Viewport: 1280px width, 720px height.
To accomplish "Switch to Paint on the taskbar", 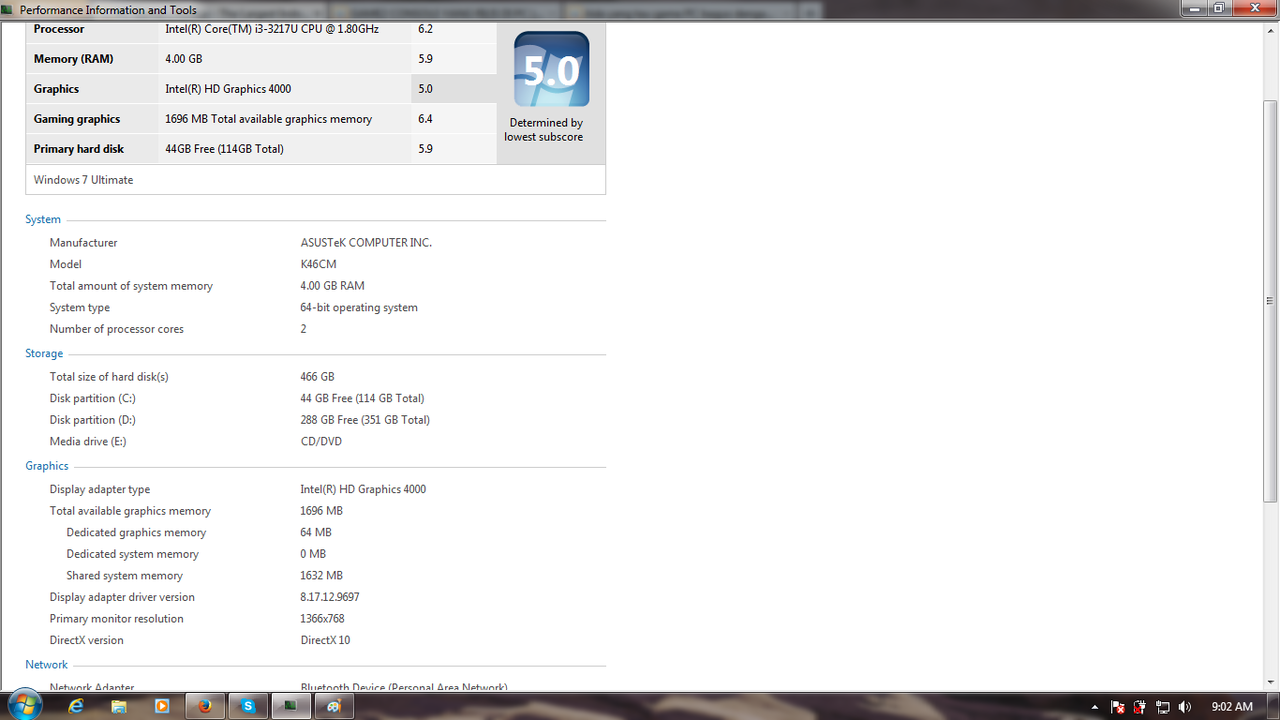I will tap(334, 706).
